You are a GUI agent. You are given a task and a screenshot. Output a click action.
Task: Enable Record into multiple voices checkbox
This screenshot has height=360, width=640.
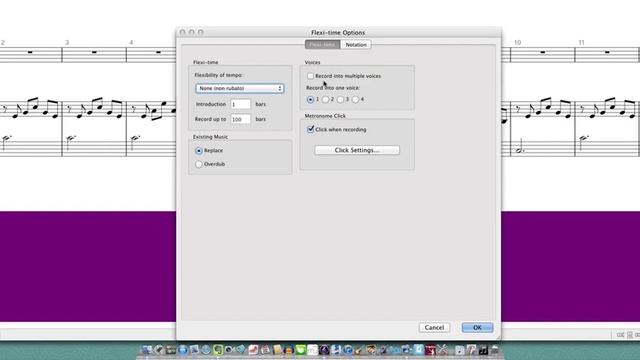pos(310,76)
